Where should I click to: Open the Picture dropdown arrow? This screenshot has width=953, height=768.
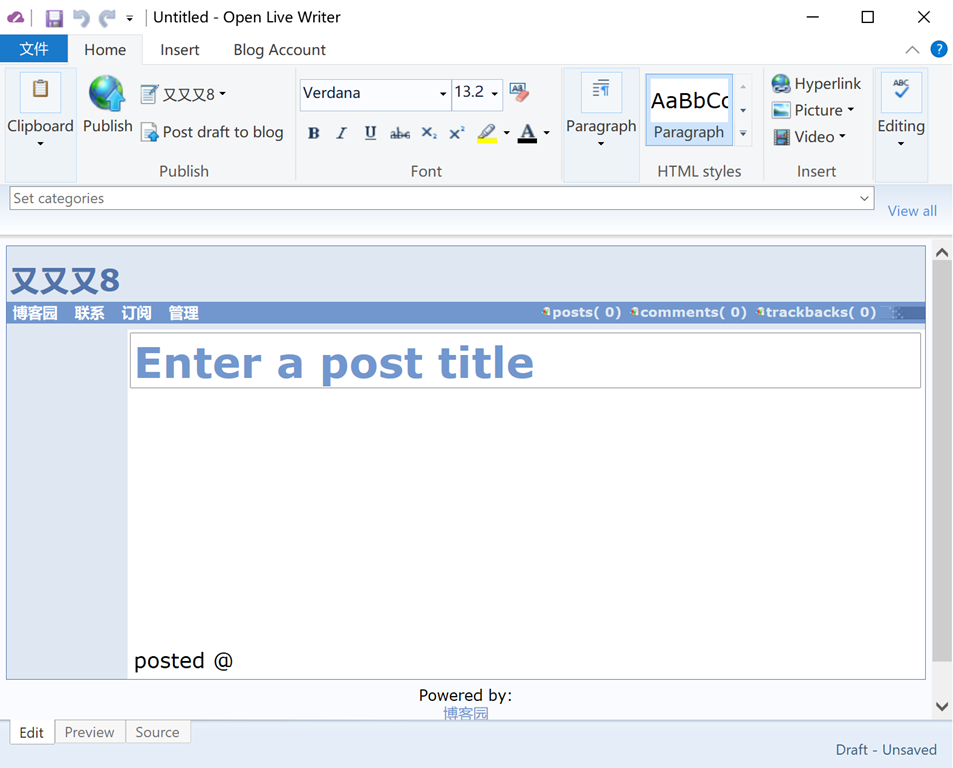[851, 109]
